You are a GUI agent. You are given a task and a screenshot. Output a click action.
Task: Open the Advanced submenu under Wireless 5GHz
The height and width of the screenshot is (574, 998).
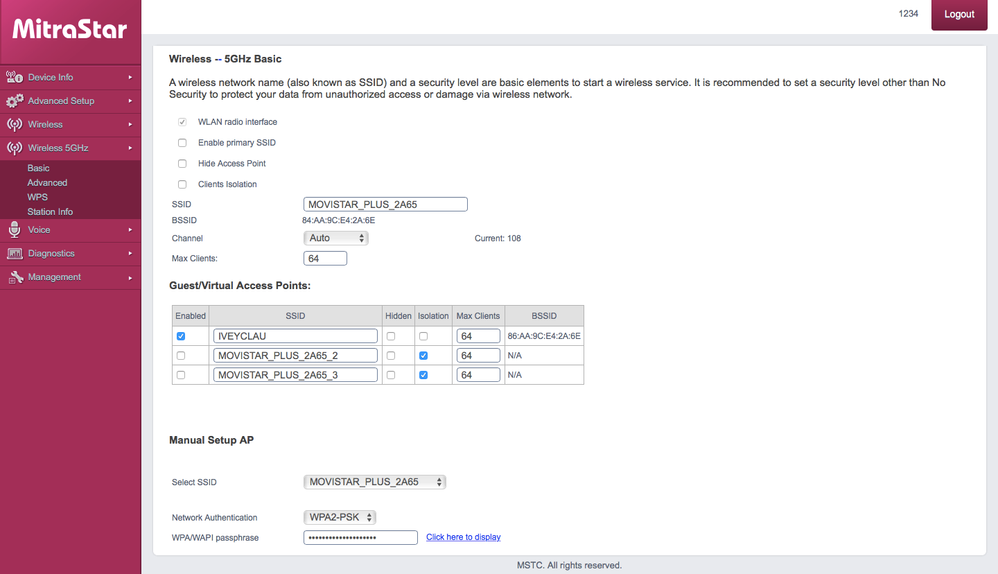click(47, 183)
